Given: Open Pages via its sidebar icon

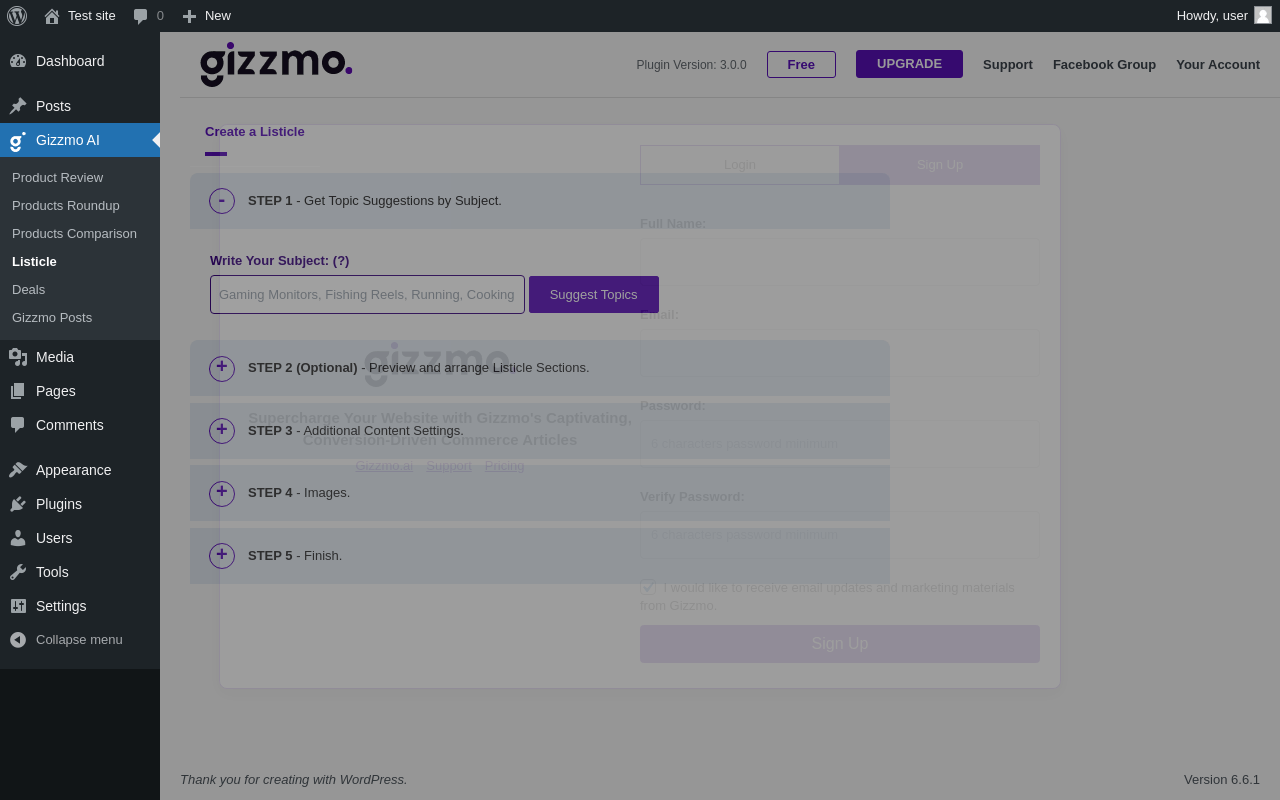Looking at the screenshot, I should coord(18,391).
